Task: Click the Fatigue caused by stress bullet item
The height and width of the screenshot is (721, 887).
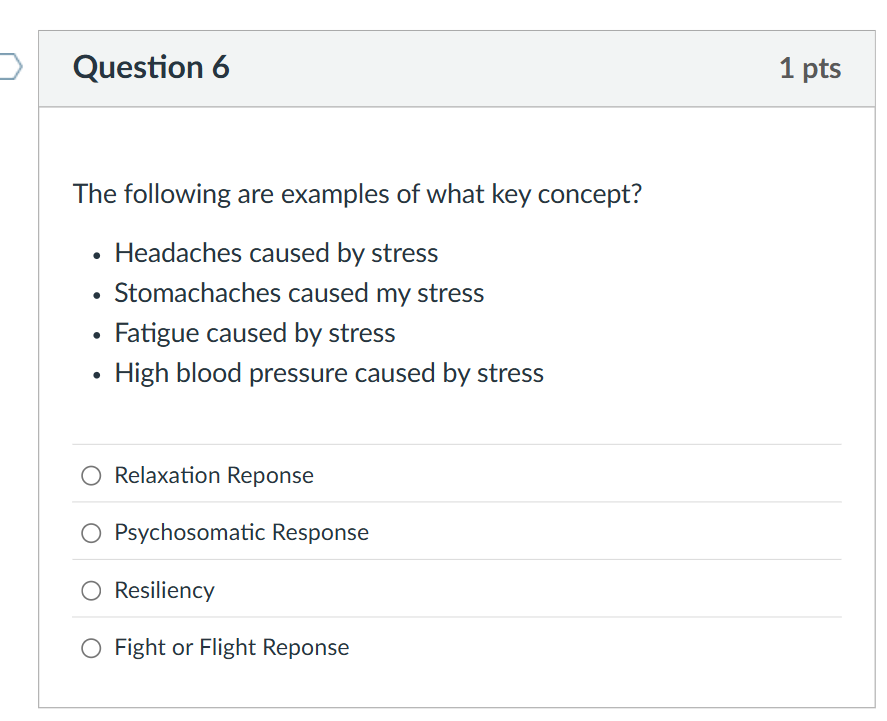Action: [x=254, y=333]
